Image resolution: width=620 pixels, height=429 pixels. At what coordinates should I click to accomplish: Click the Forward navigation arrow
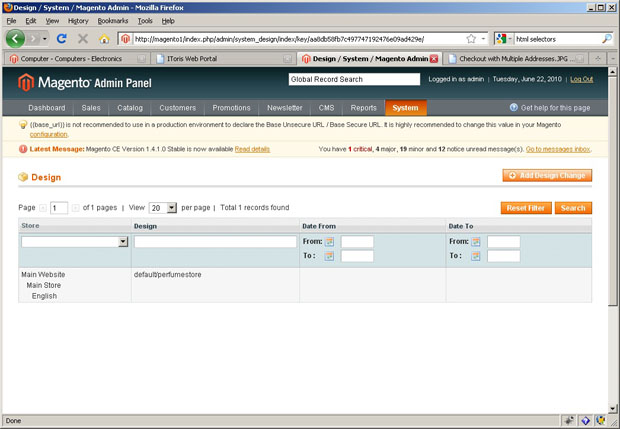[34, 39]
